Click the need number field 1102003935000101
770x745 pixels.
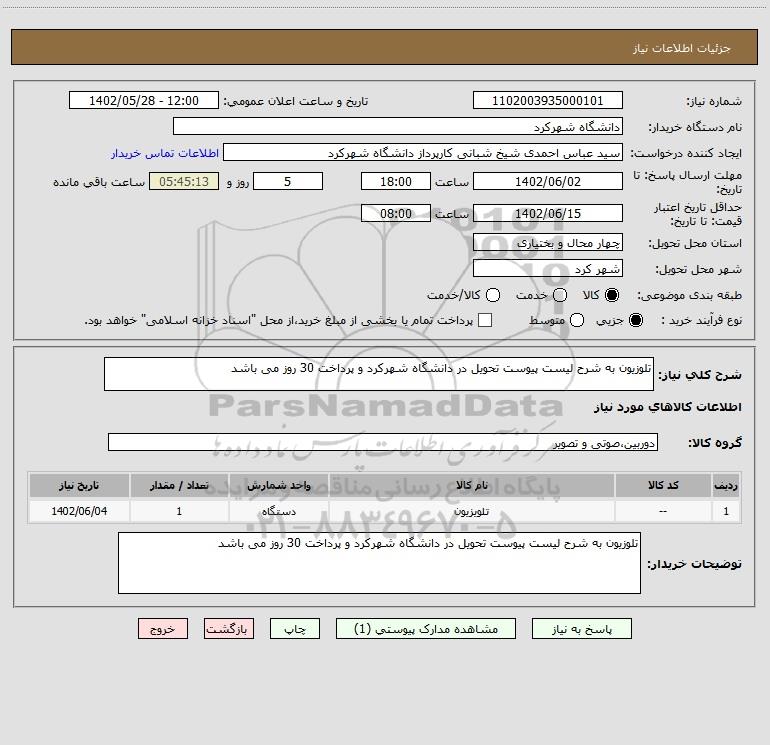tap(548, 100)
